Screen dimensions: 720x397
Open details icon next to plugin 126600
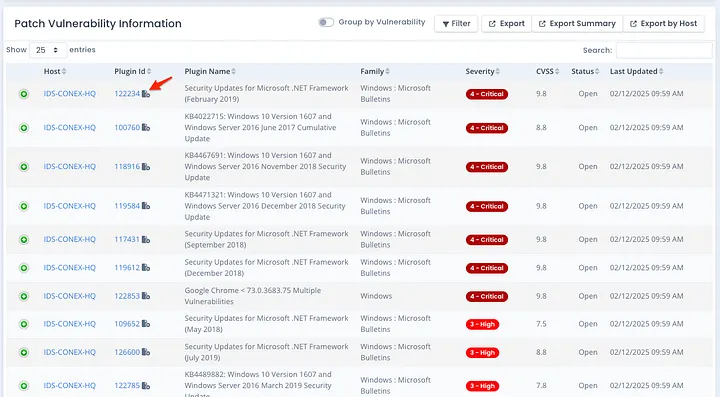146,352
